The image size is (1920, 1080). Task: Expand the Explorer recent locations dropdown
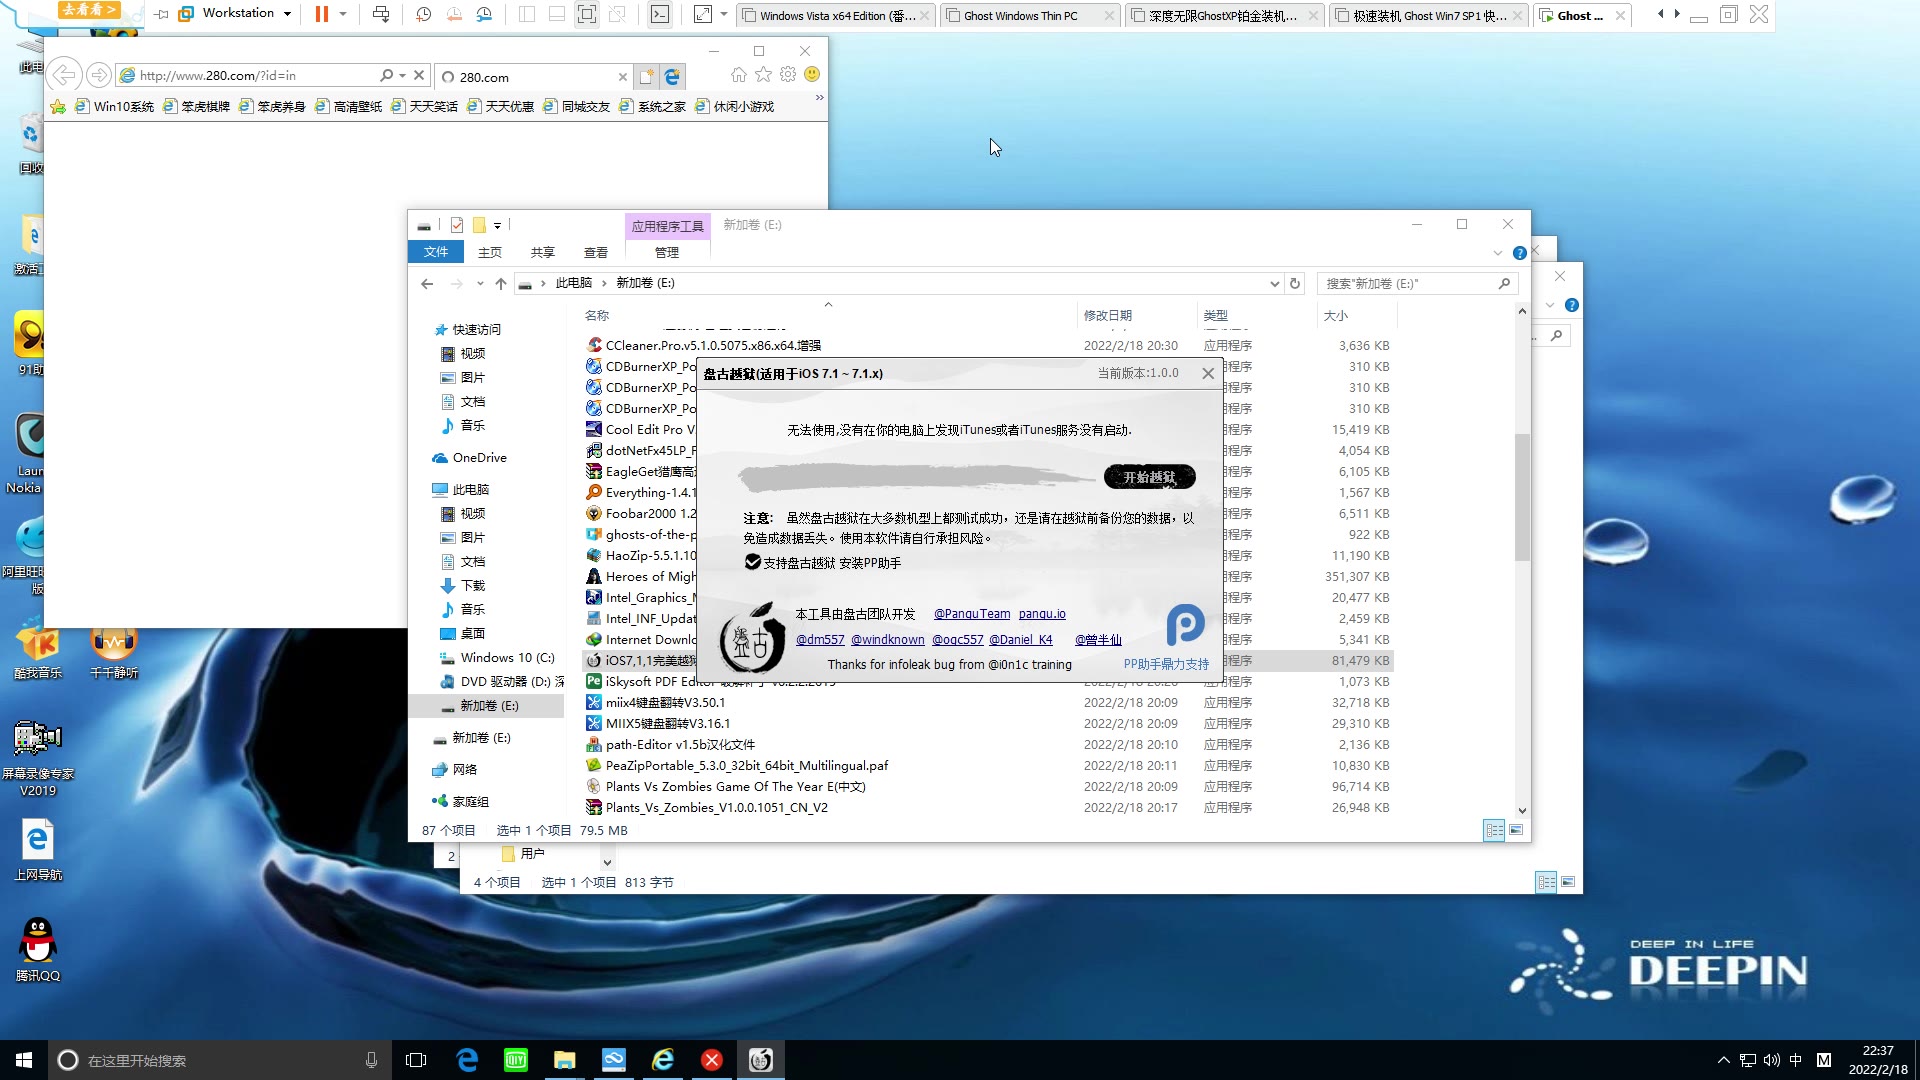click(x=480, y=283)
